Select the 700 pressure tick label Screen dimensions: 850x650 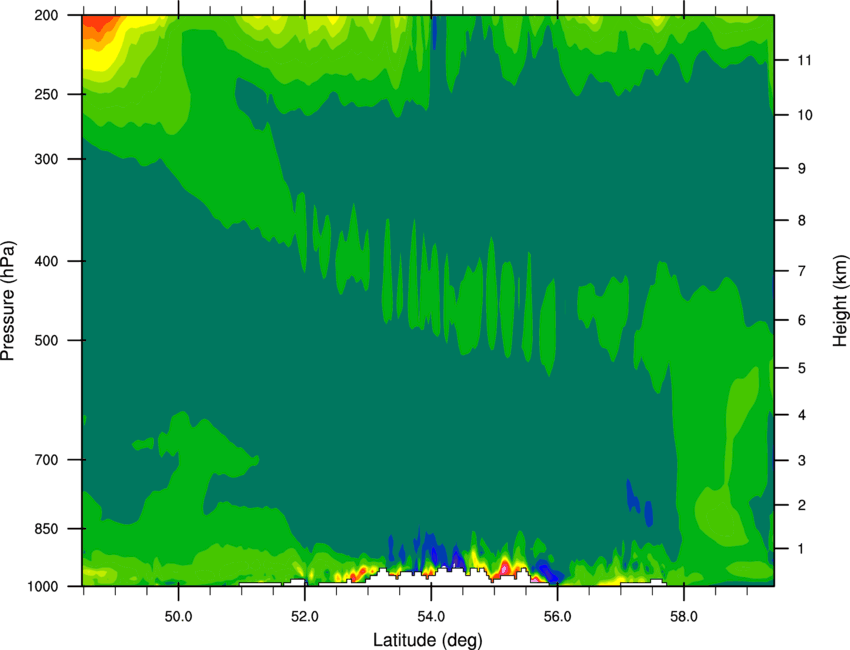tap(46, 460)
